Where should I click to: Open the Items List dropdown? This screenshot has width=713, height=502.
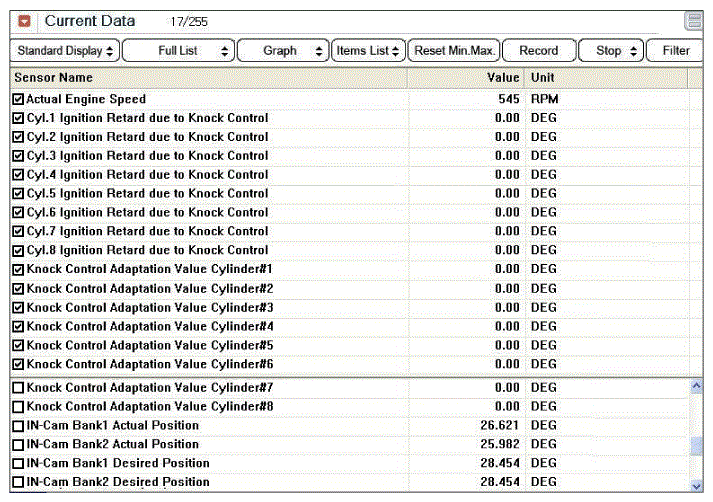click(368, 50)
